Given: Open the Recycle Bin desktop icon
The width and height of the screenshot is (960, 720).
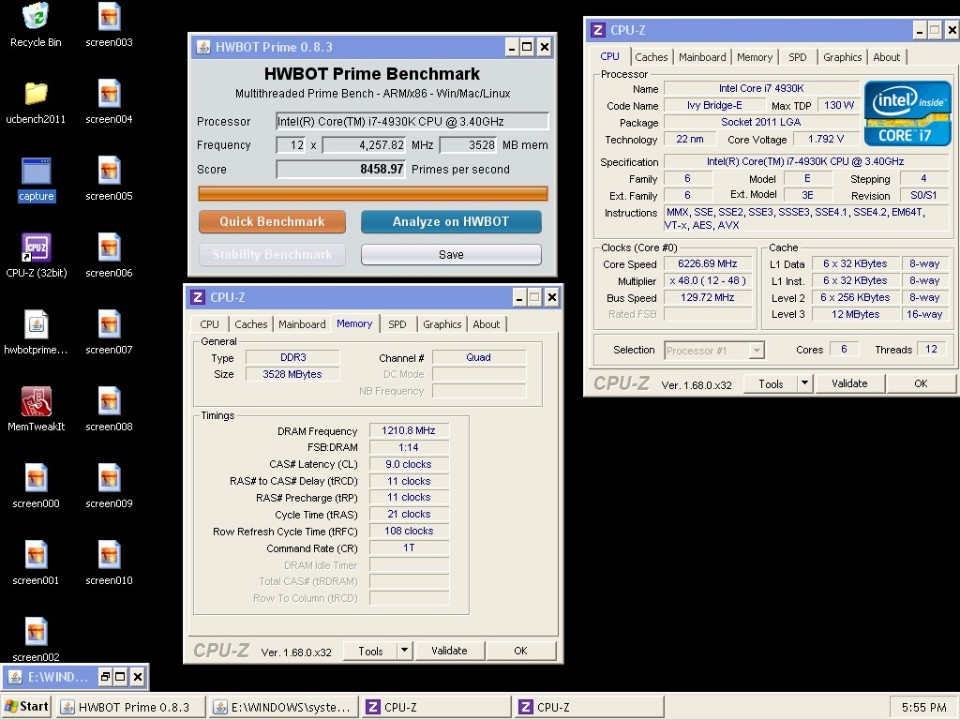Looking at the screenshot, I should coord(36,16).
